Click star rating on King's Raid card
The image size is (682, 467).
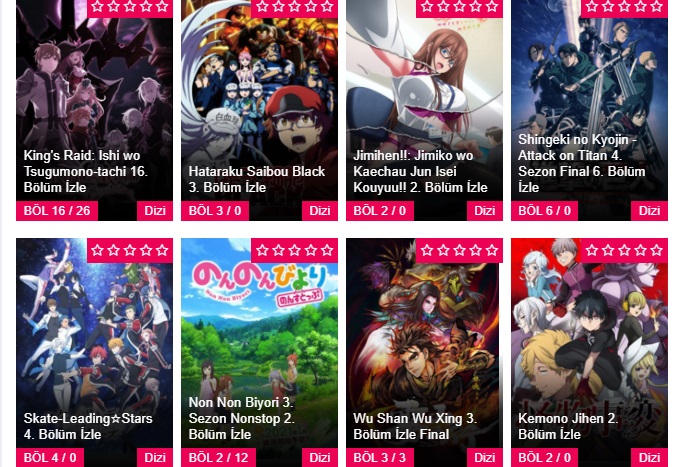[130, 8]
